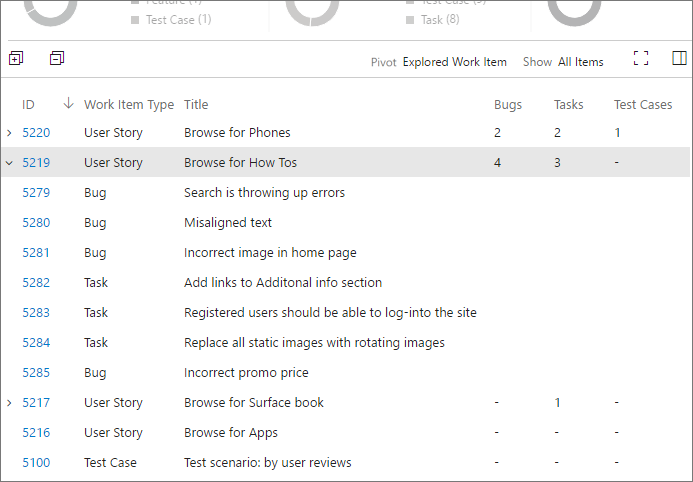The image size is (693, 482).
Task: Click the Bugs column header
Action: [x=508, y=105]
